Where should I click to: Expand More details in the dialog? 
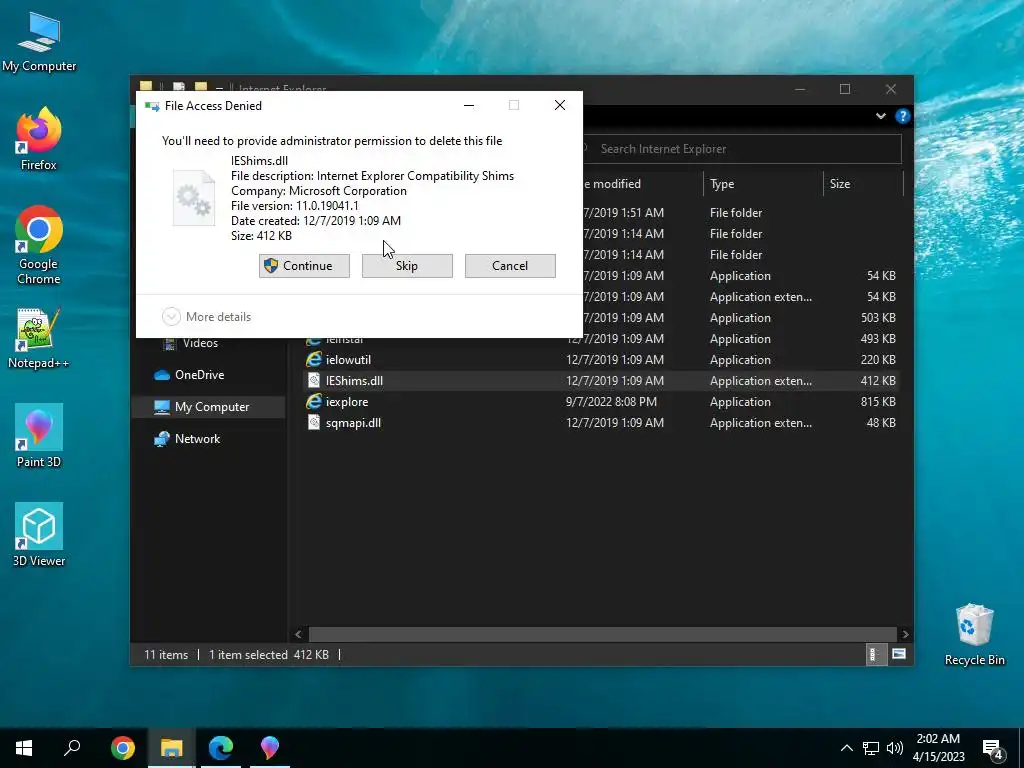point(206,317)
